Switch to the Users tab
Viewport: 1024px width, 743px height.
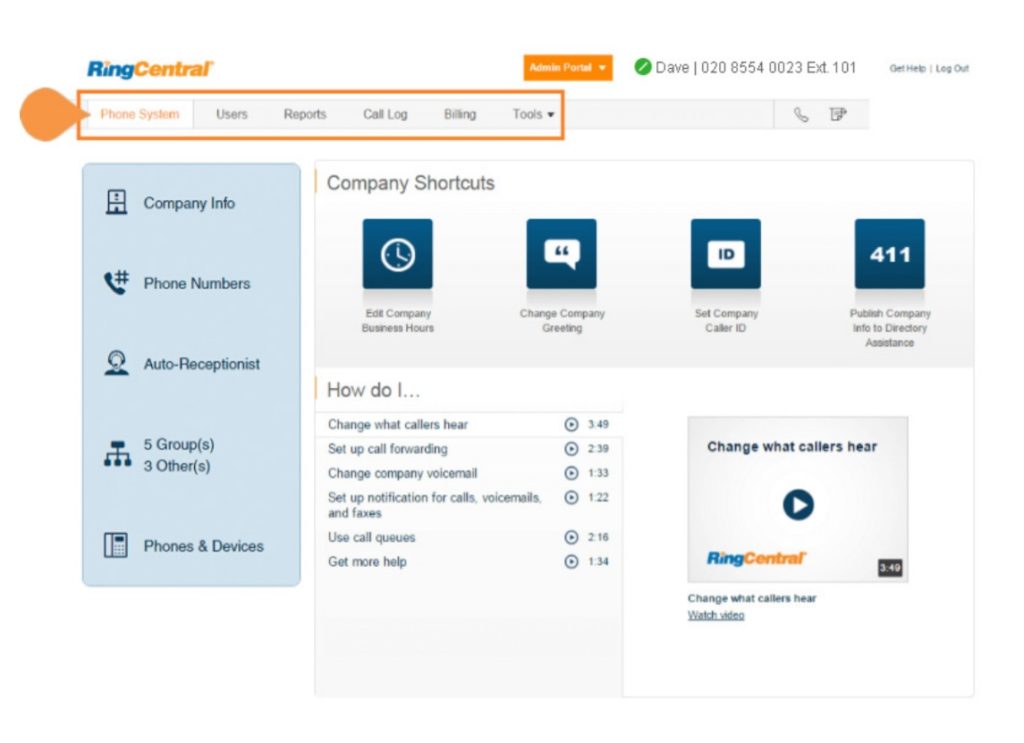click(231, 115)
